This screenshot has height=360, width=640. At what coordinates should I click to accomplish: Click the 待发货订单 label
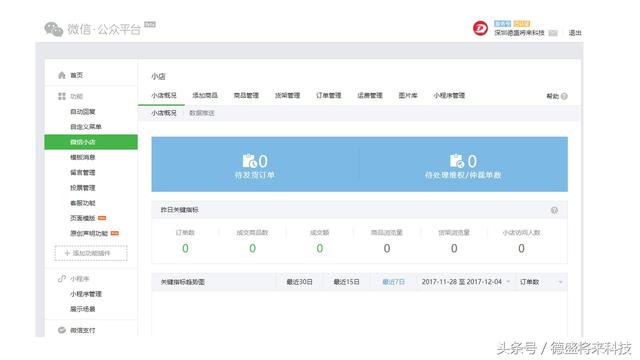tap(255, 175)
